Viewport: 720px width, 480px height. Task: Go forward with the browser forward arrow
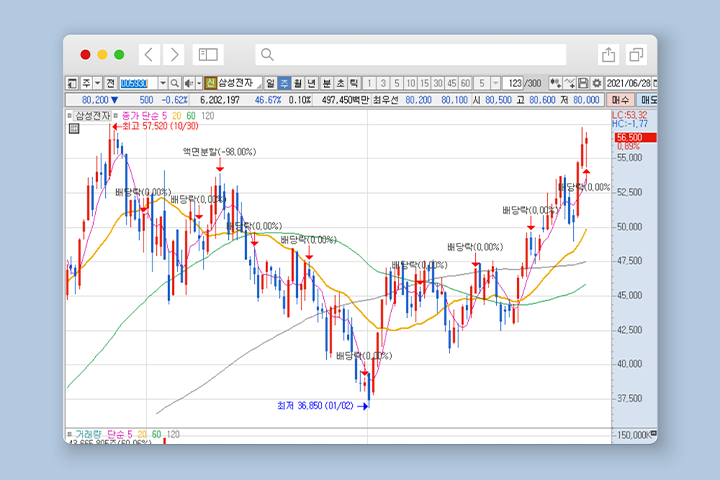click(174, 55)
